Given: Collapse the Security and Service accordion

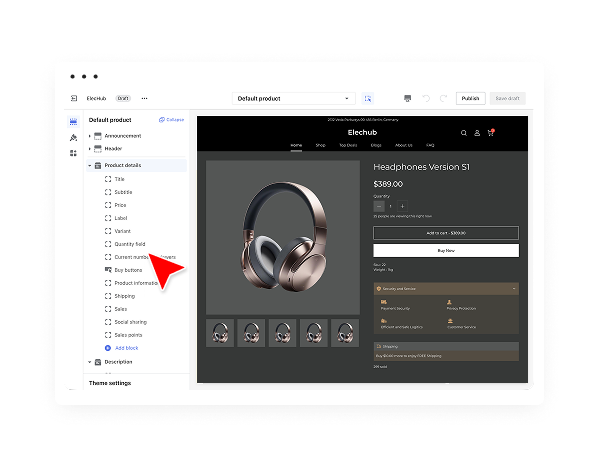Looking at the screenshot, I should pyautogui.click(x=514, y=288).
